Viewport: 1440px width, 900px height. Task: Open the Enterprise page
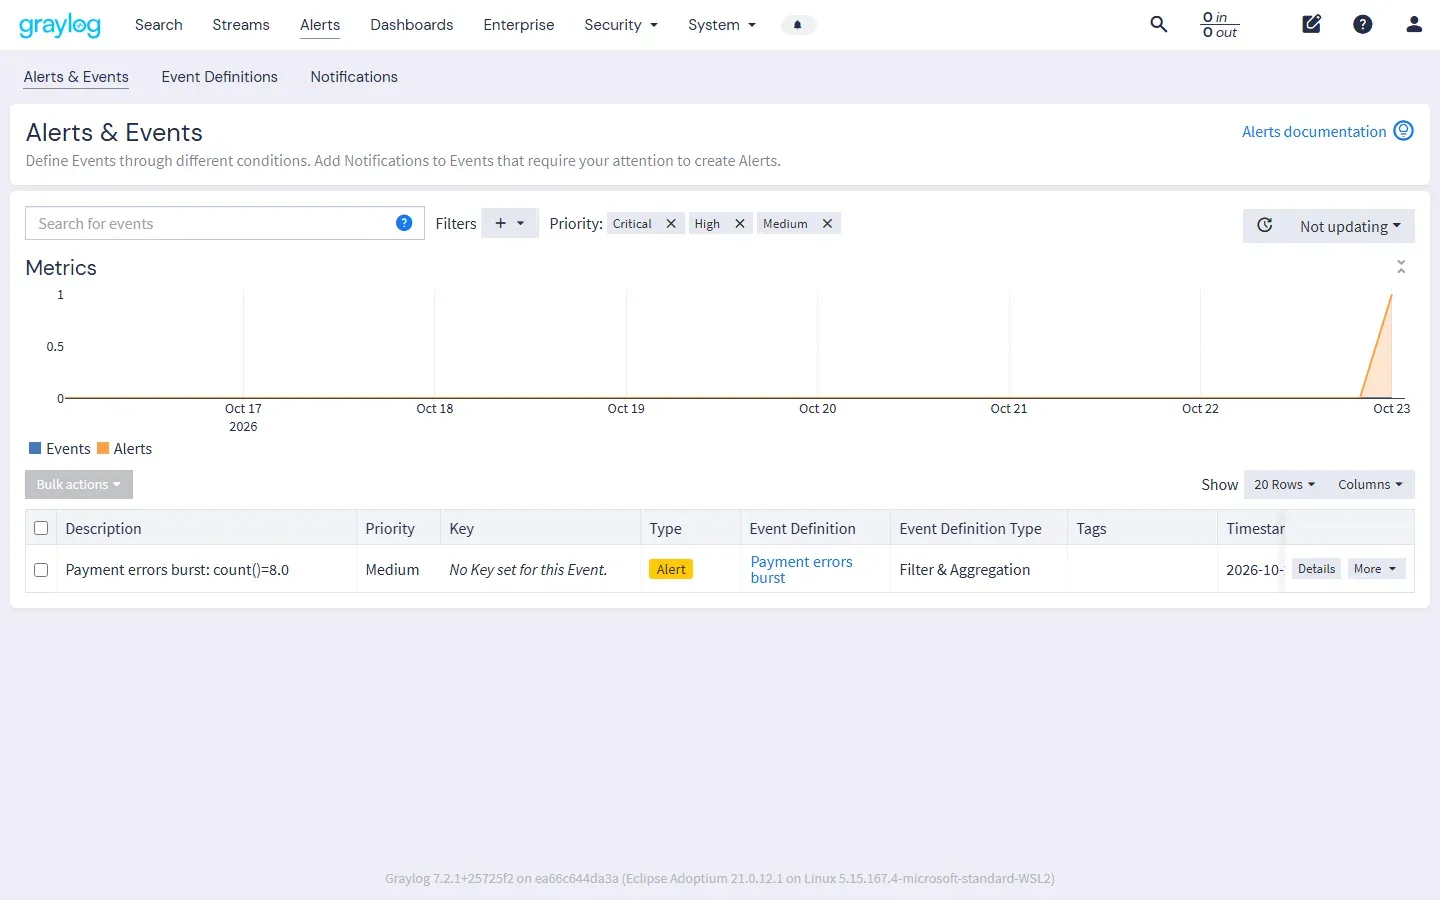[x=519, y=25]
